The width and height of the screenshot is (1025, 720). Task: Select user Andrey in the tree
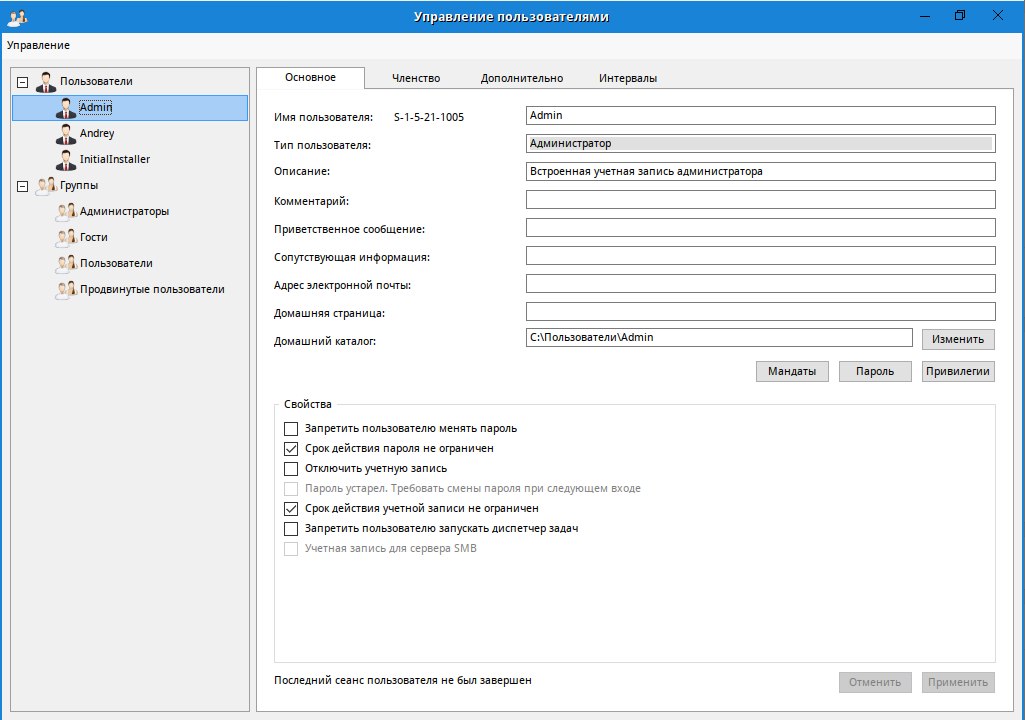(97, 133)
